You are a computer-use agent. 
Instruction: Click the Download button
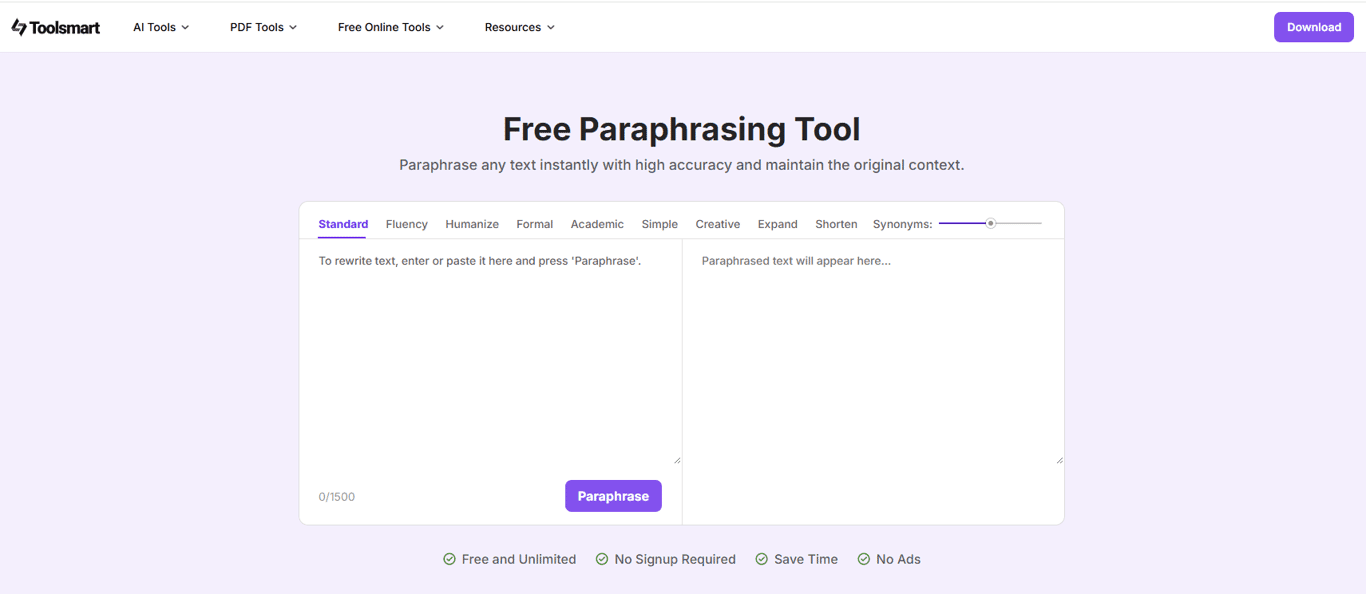point(1313,27)
